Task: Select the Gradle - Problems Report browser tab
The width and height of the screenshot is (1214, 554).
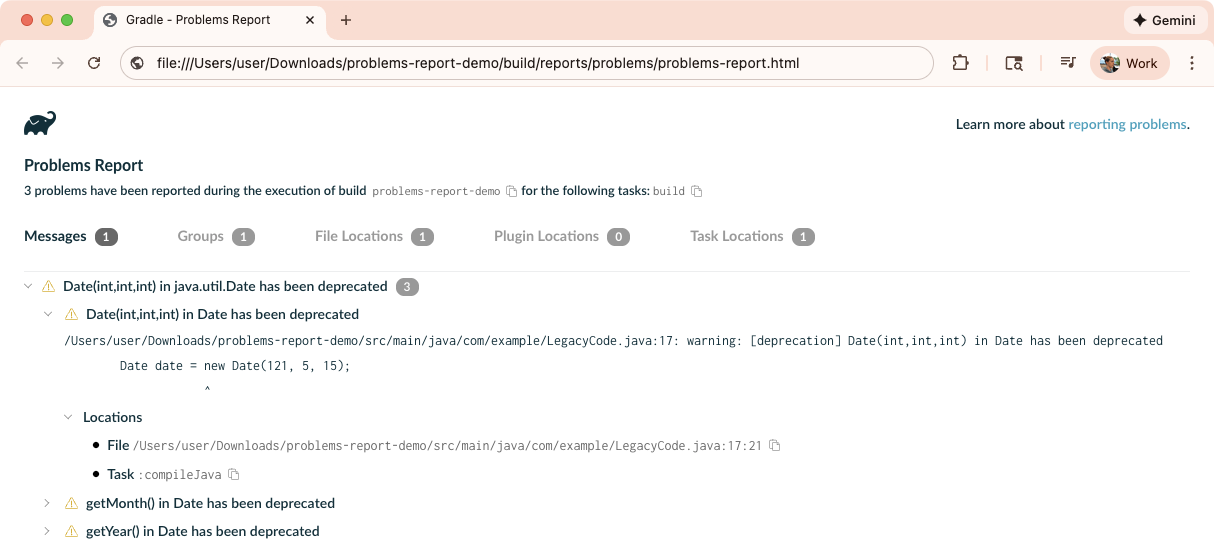Action: (x=208, y=20)
